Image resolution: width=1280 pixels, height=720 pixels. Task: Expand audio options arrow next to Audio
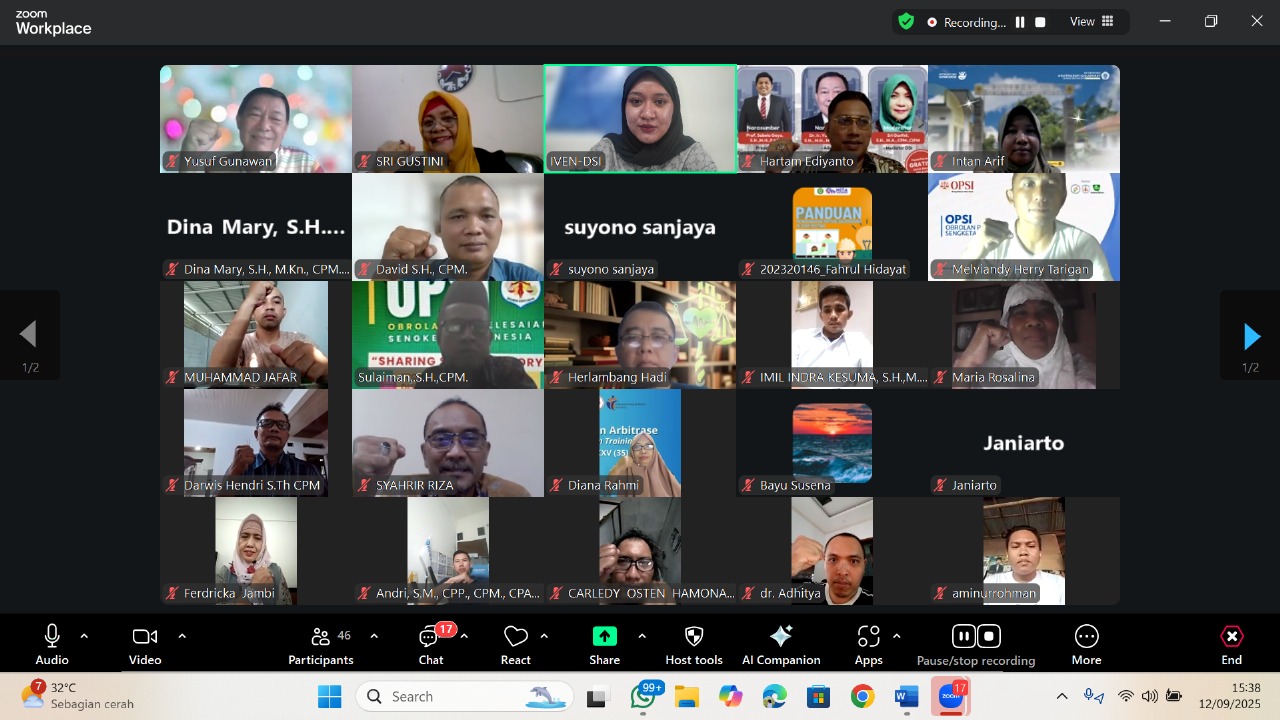[x=84, y=636]
